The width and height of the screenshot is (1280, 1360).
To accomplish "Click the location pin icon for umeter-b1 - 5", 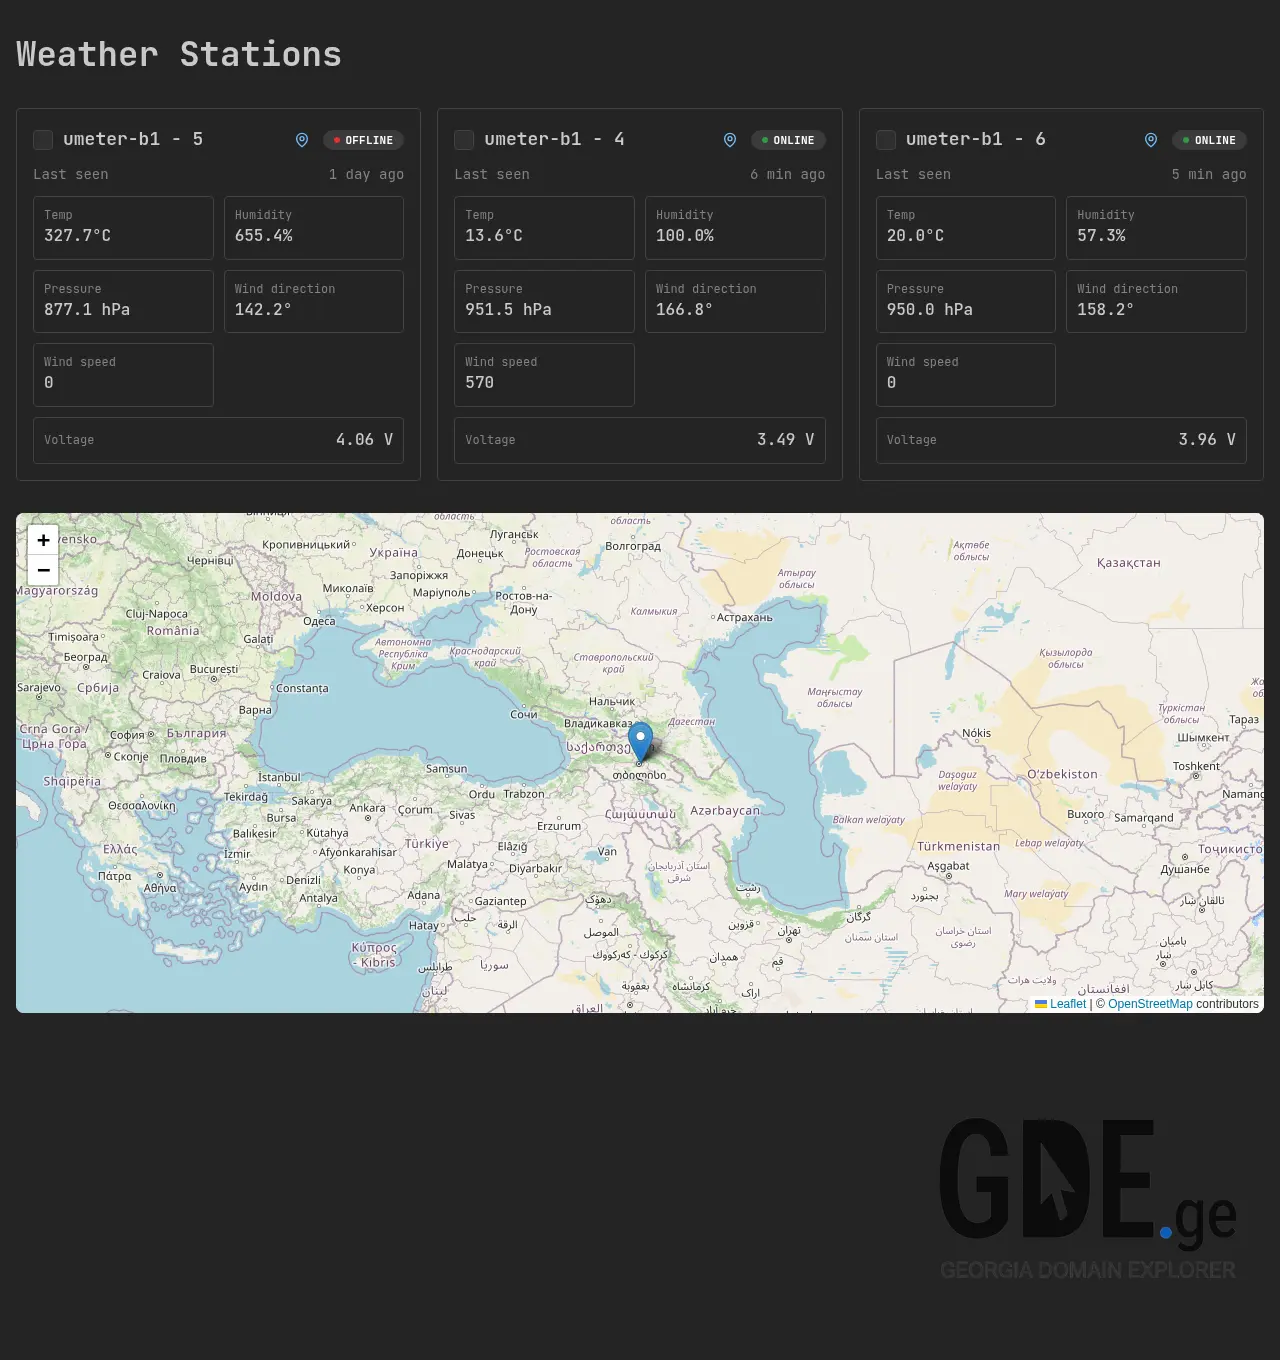I will [x=302, y=140].
